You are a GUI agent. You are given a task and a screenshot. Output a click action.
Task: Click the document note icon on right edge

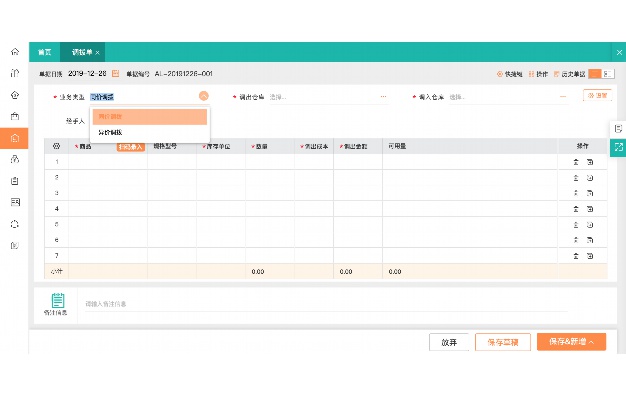(x=618, y=129)
